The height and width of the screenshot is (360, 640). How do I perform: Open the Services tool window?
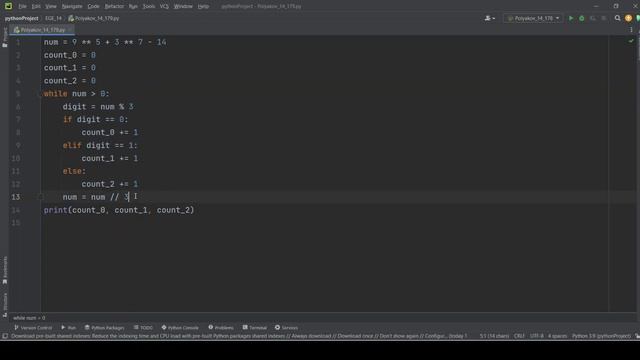click(x=287, y=328)
